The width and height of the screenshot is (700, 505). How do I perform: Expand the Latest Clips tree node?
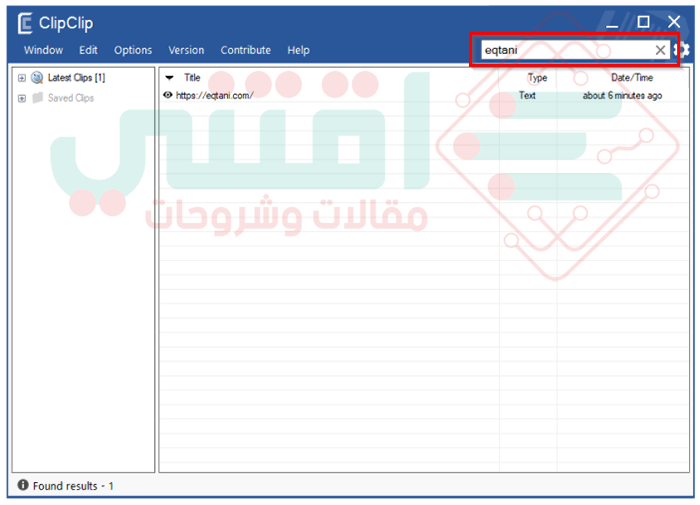21,78
